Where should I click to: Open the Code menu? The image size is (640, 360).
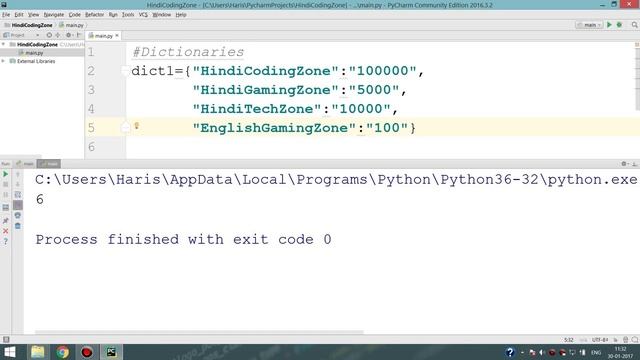(74, 15)
